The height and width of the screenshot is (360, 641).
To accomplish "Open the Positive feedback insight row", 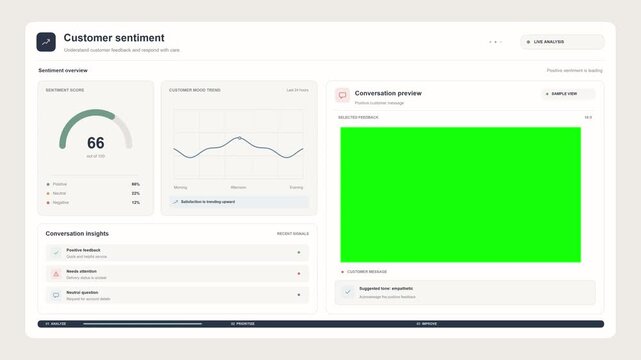I will pyautogui.click(x=177, y=253).
